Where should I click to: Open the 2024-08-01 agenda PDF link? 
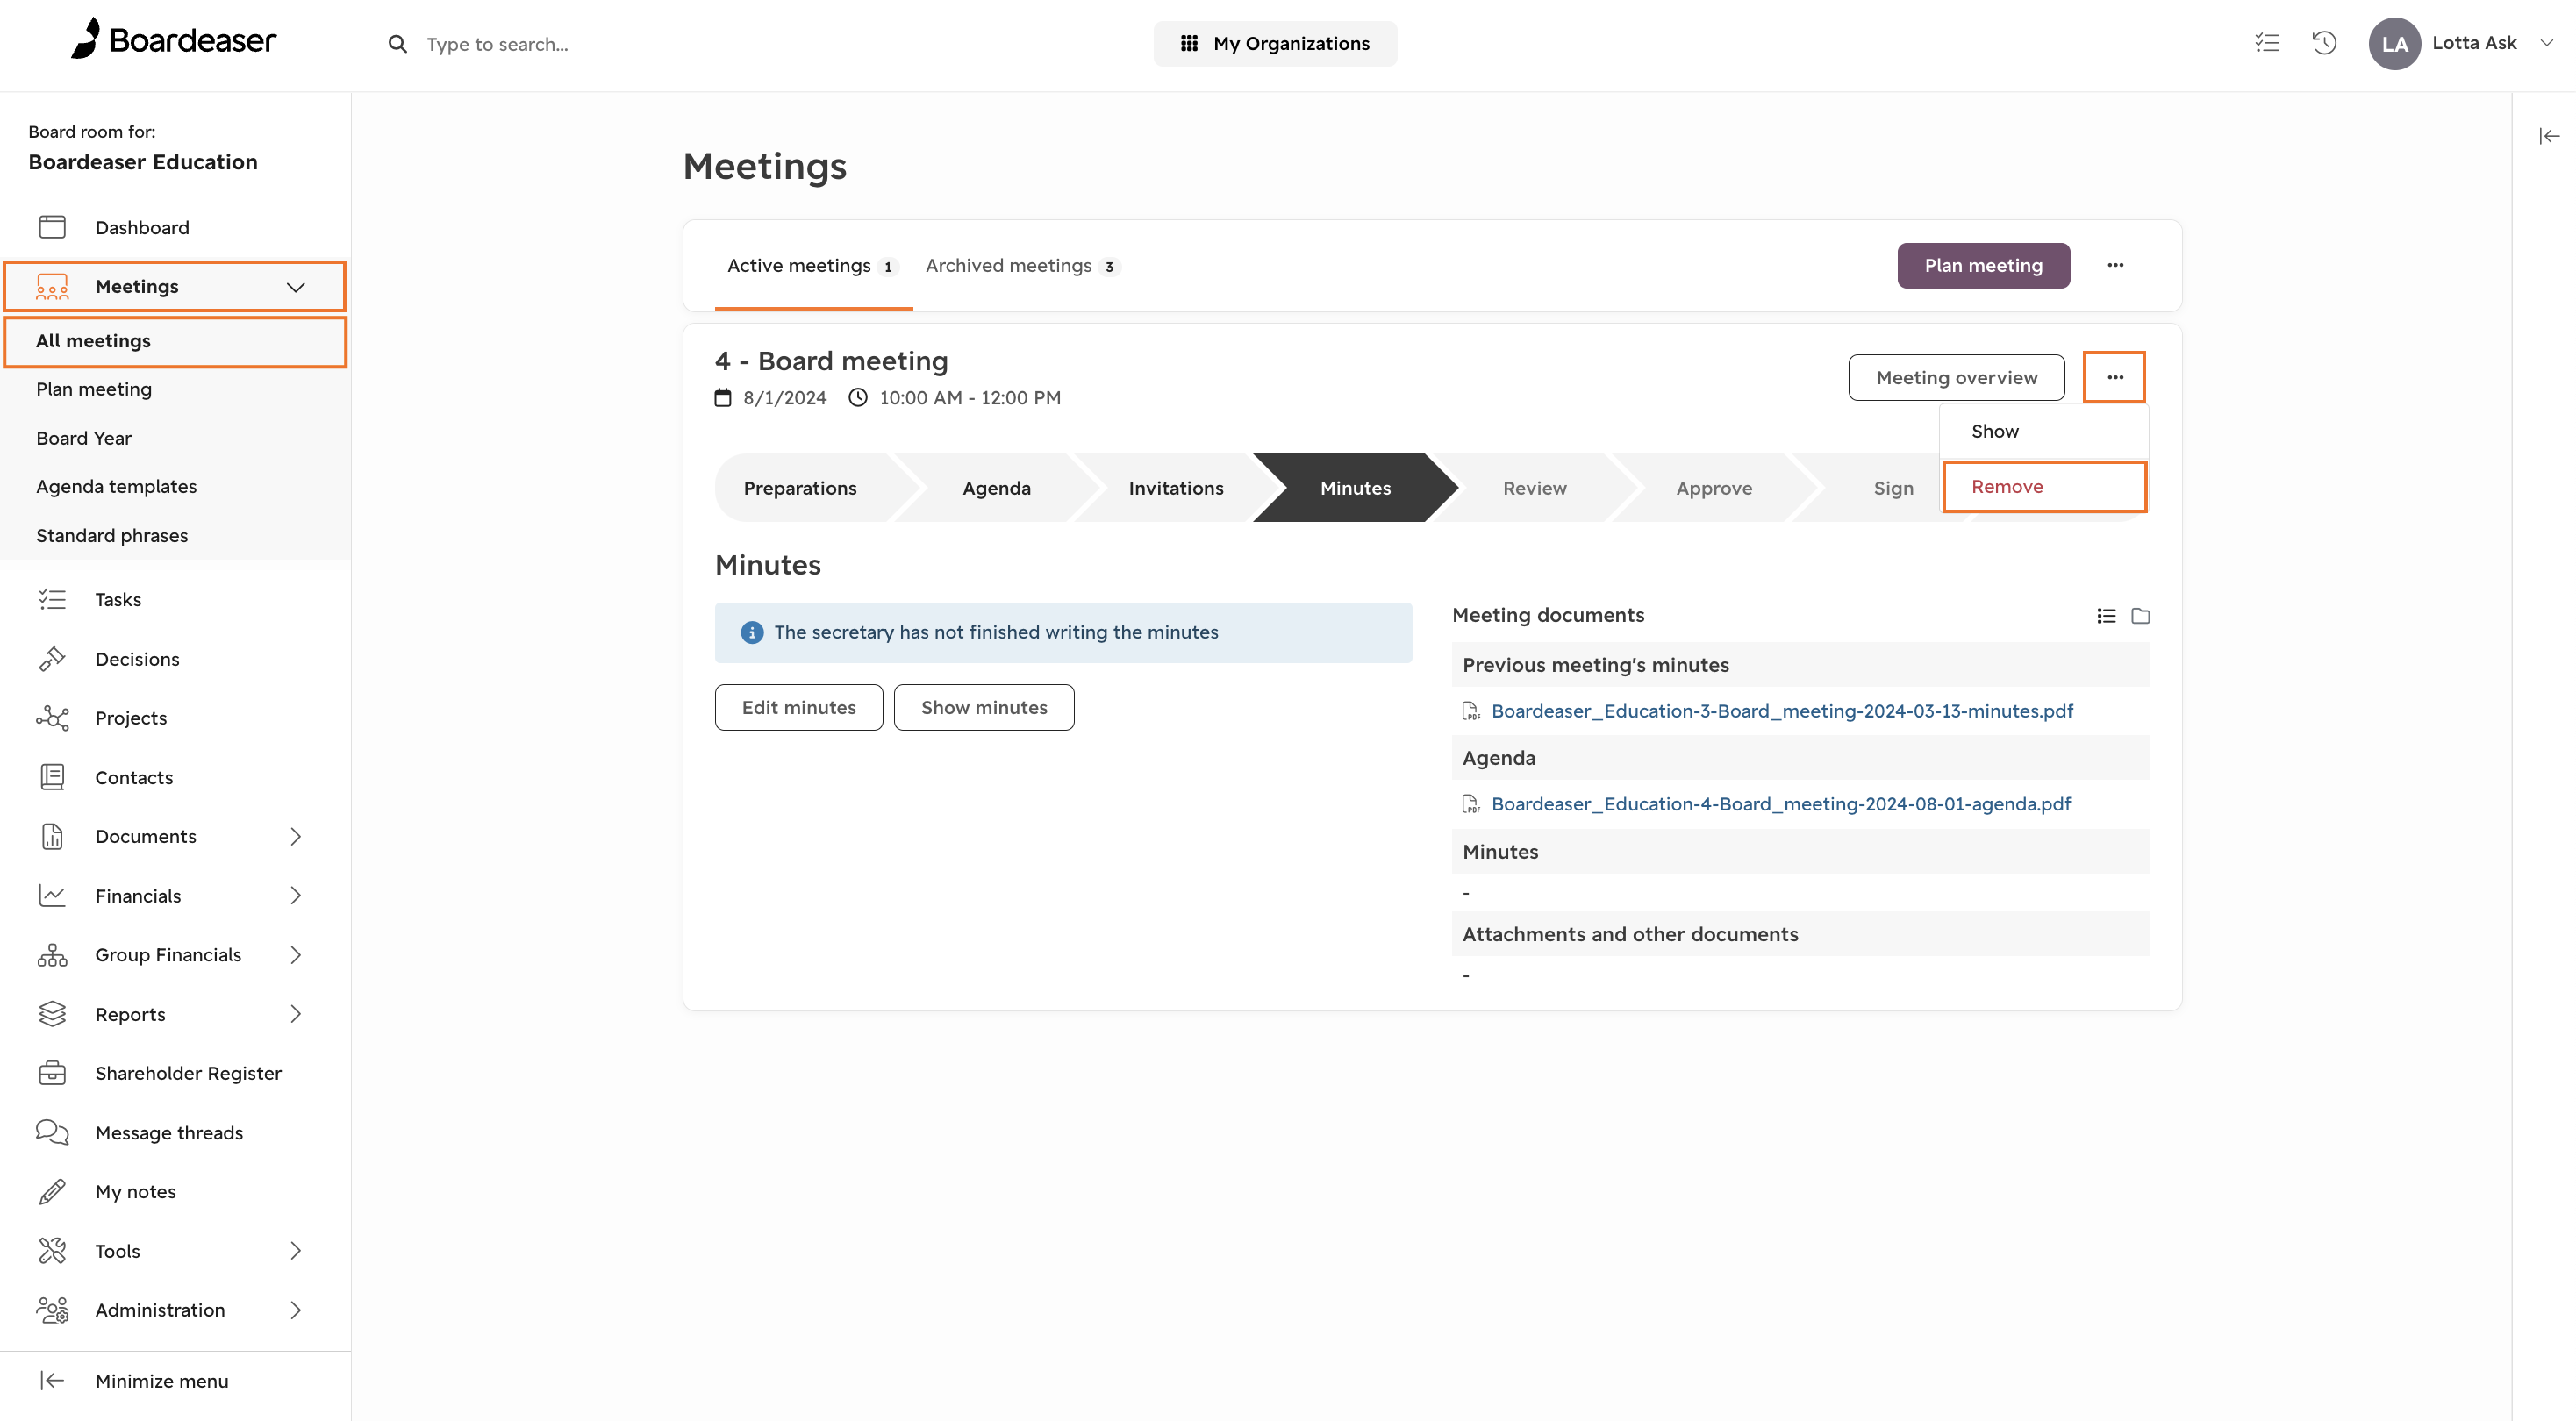pyautogui.click(x=1780, y=804)
